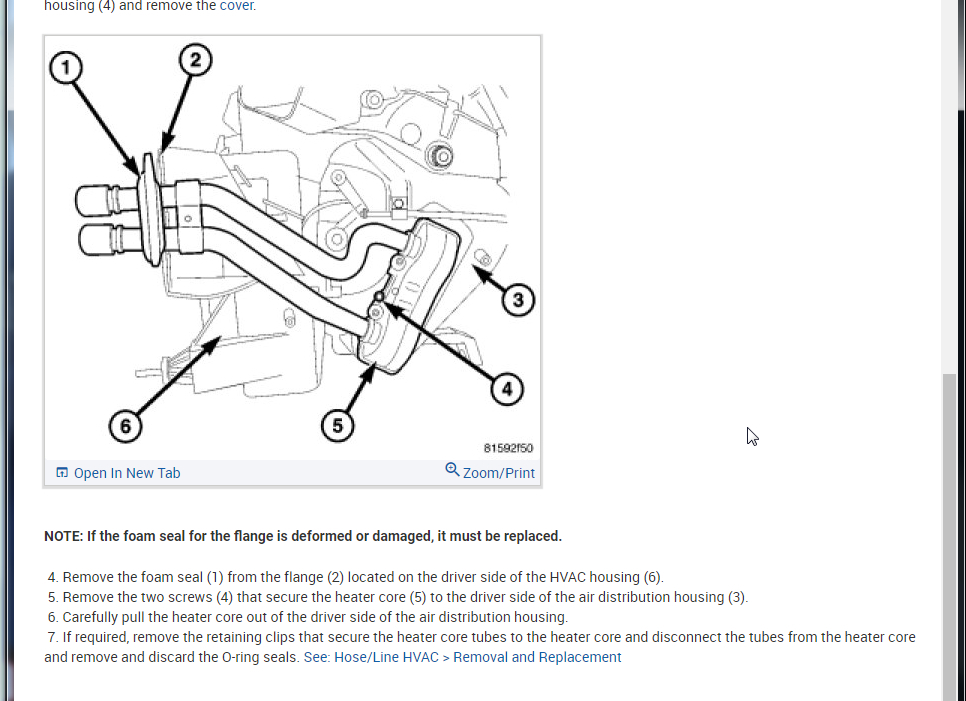Screen dimensions: 966x701
Task: Click the page vertical scrollbar thumb
Action: 949,536
